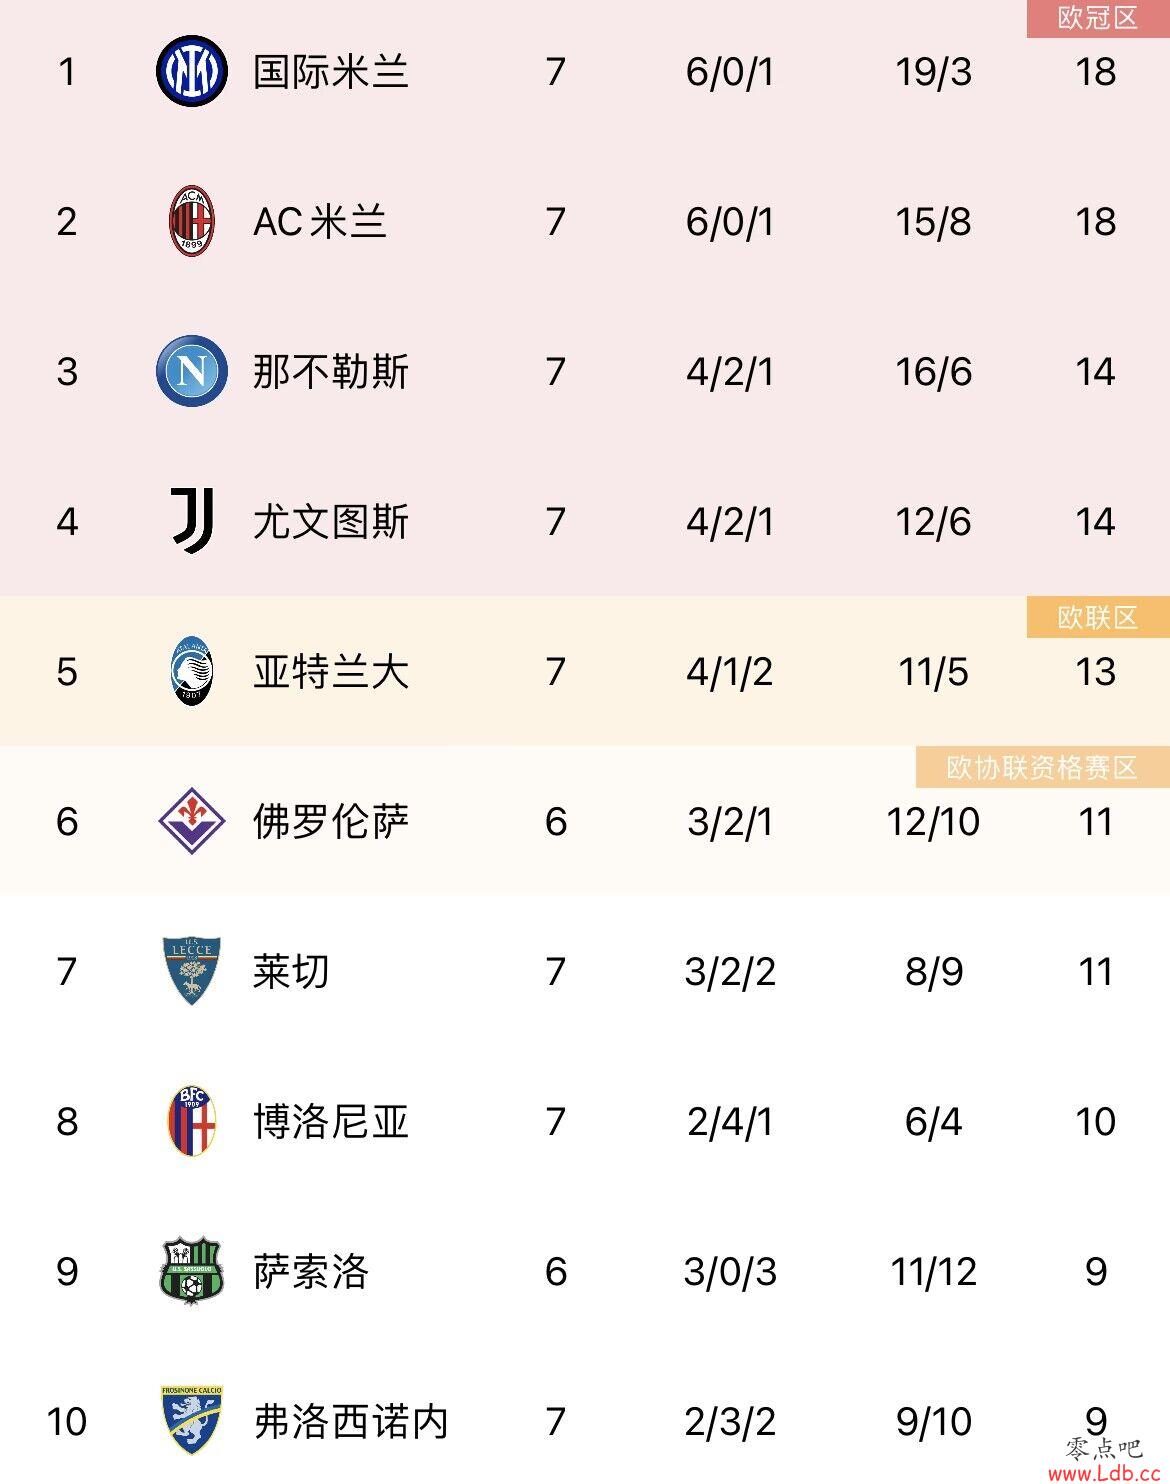Image resolution: width=1170 pixels, height=1484 pixels.
Task: Select the Lecce shield logo
Action: click(x=192, y=971)
